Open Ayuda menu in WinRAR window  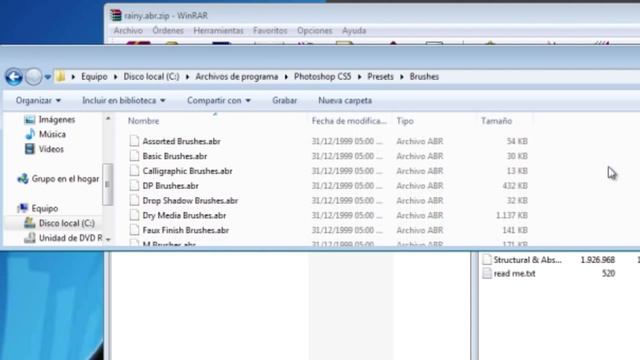tap(354, 31)
